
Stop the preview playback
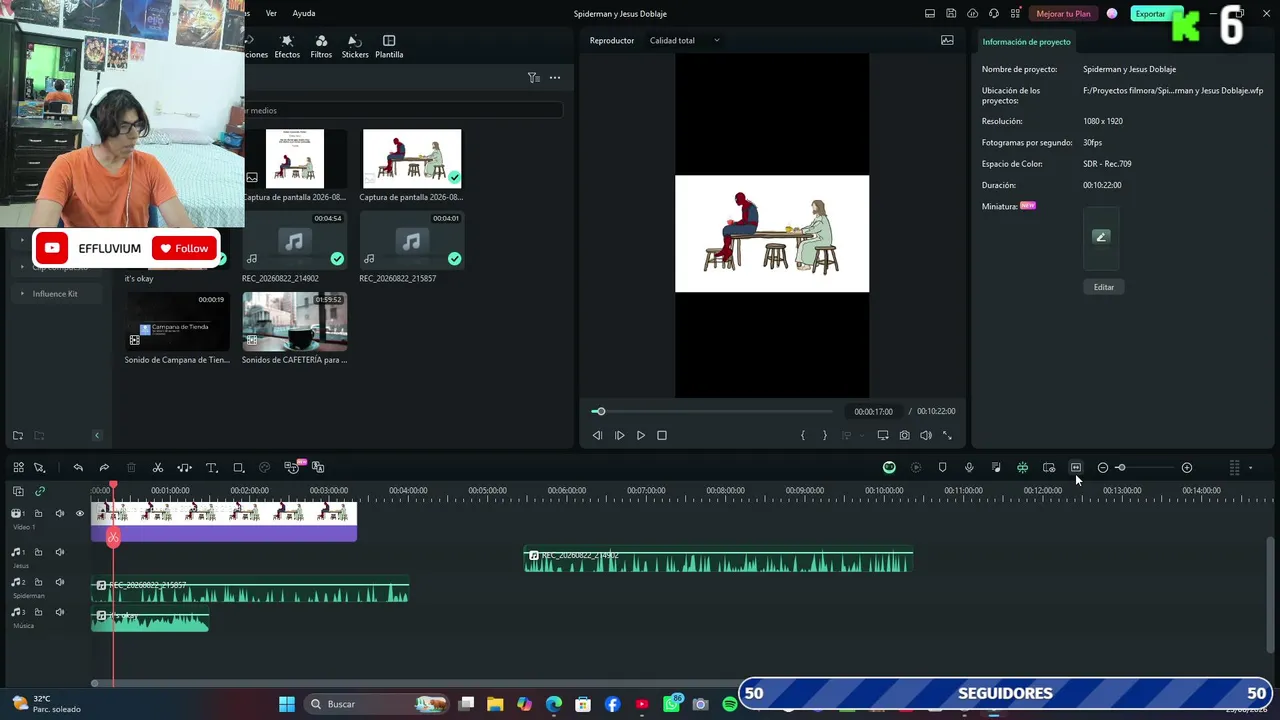tap(662, 435)
